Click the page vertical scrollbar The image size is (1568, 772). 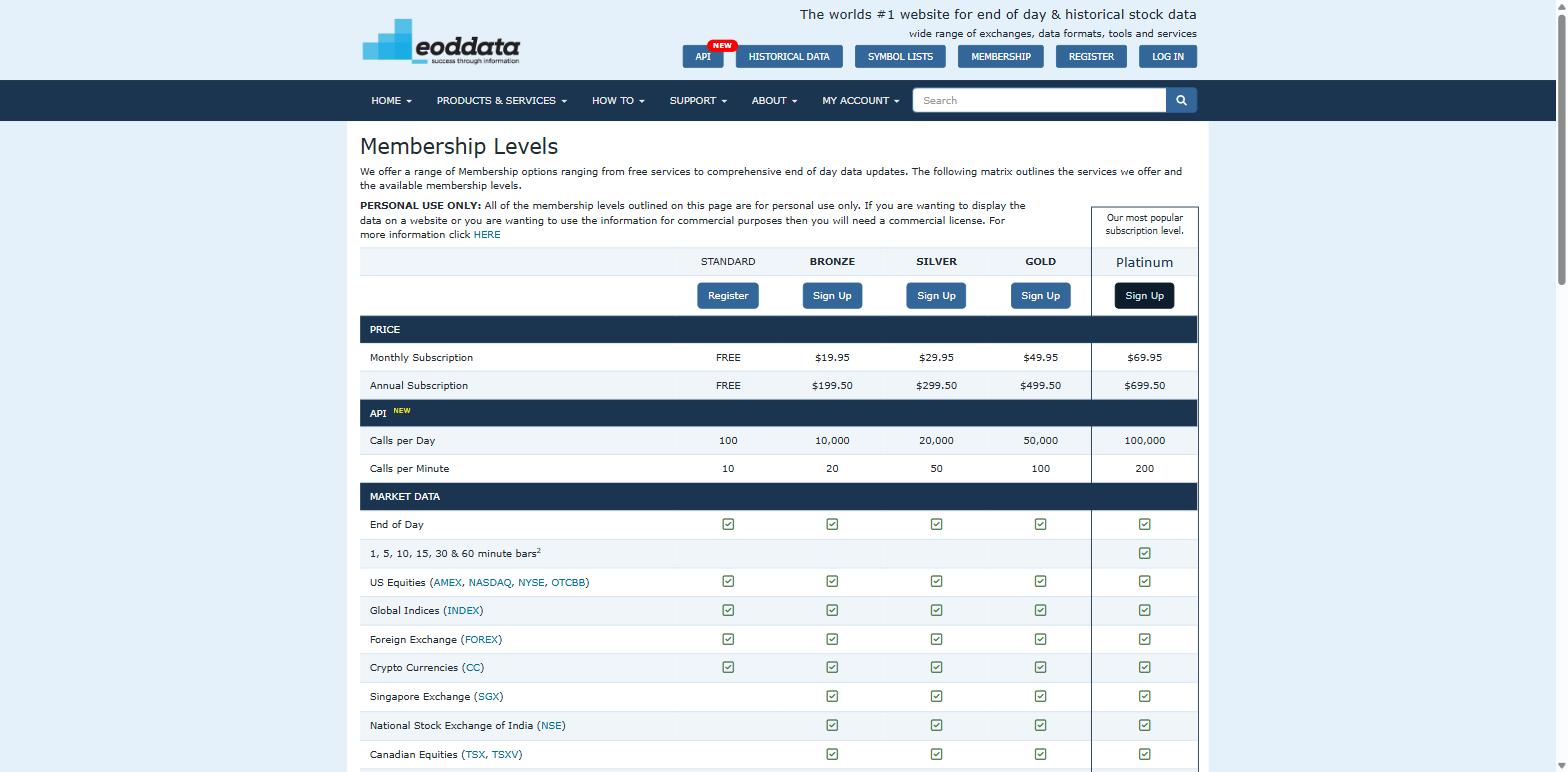[1562, 150]
